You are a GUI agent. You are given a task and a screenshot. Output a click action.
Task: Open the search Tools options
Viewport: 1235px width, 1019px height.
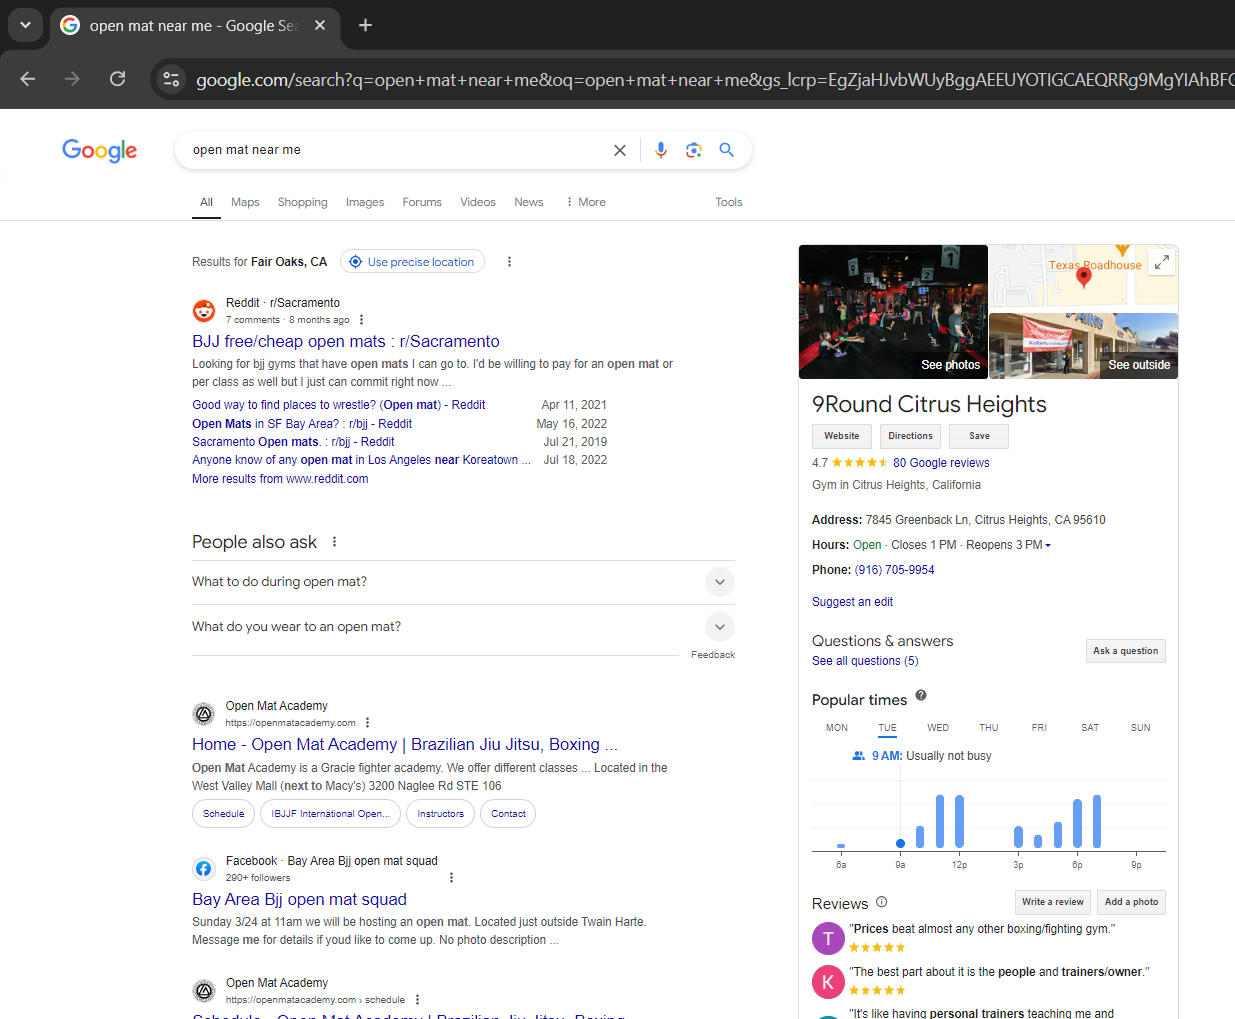[729, 202]
